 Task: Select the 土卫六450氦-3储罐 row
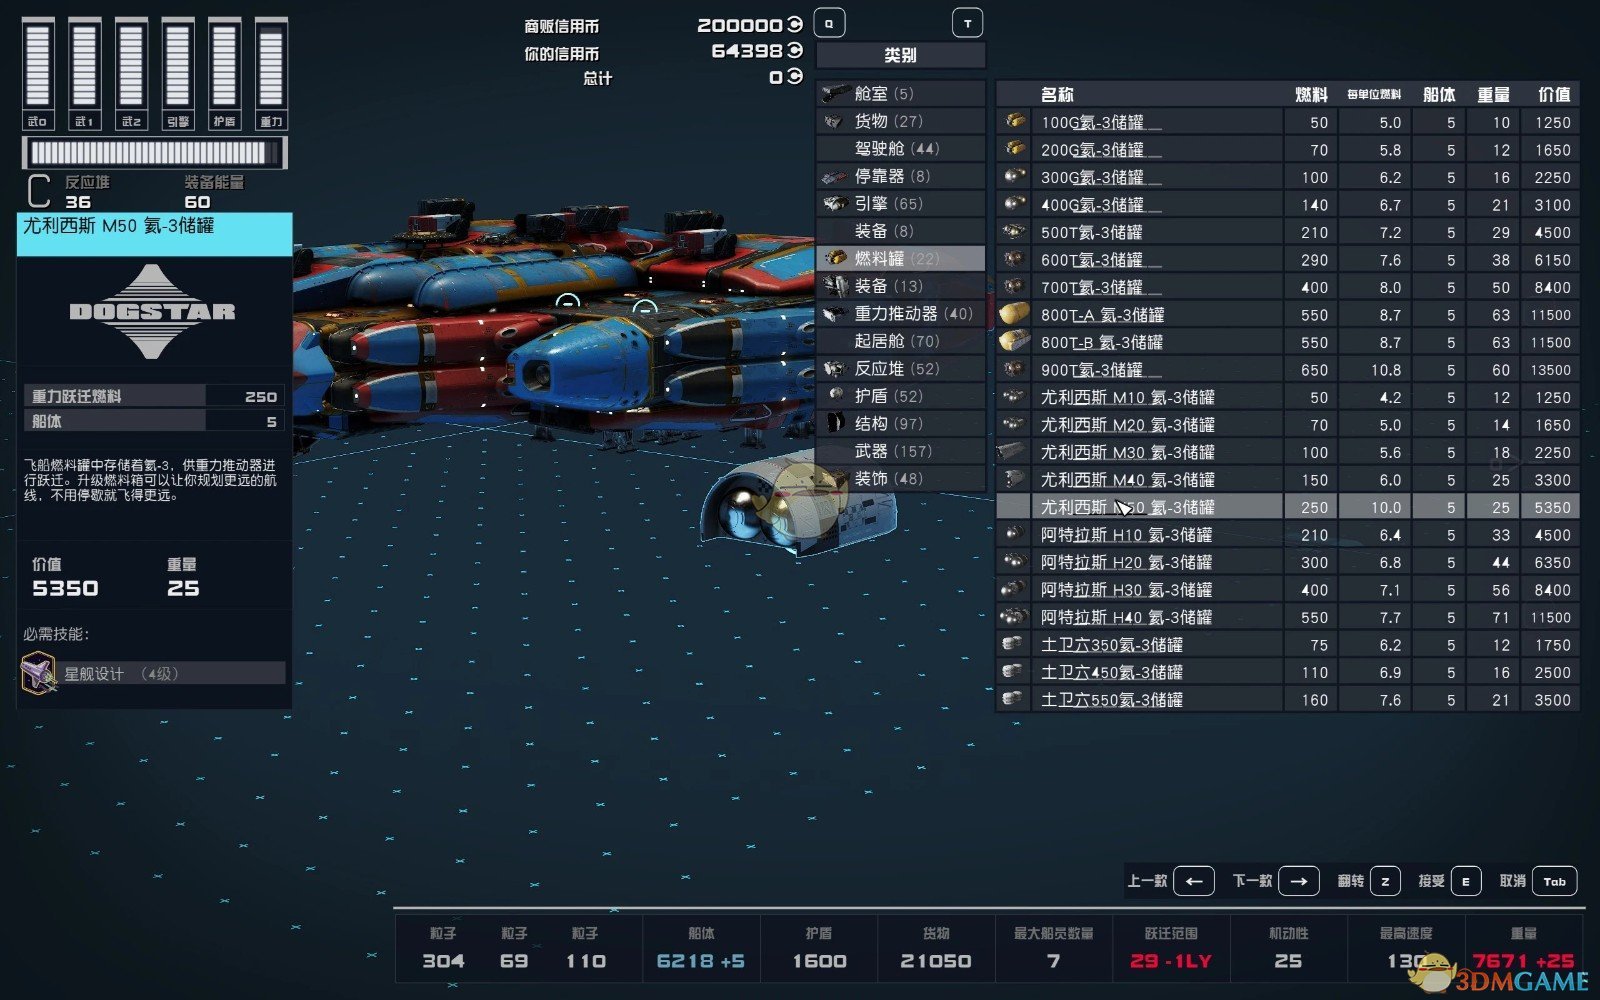1288,672
